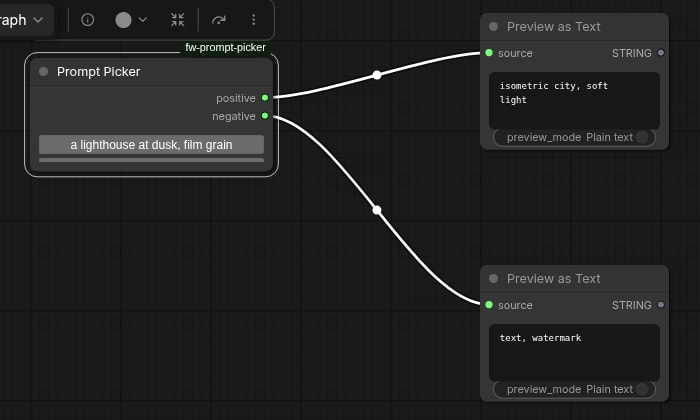This screenshot has width=700, height=420.
Task: Expand the color picker chevron
Action: click(142, 20)
